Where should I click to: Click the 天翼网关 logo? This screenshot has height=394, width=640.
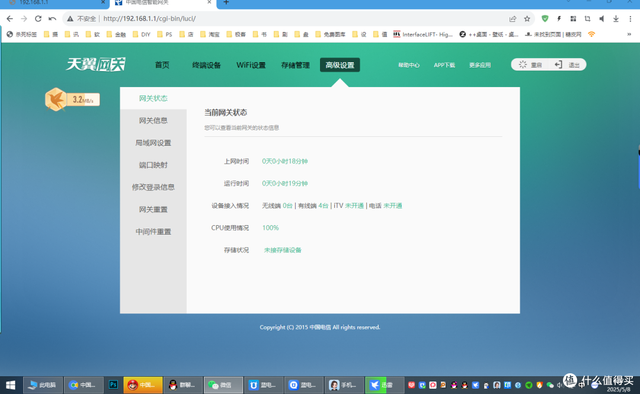point(96,65)
